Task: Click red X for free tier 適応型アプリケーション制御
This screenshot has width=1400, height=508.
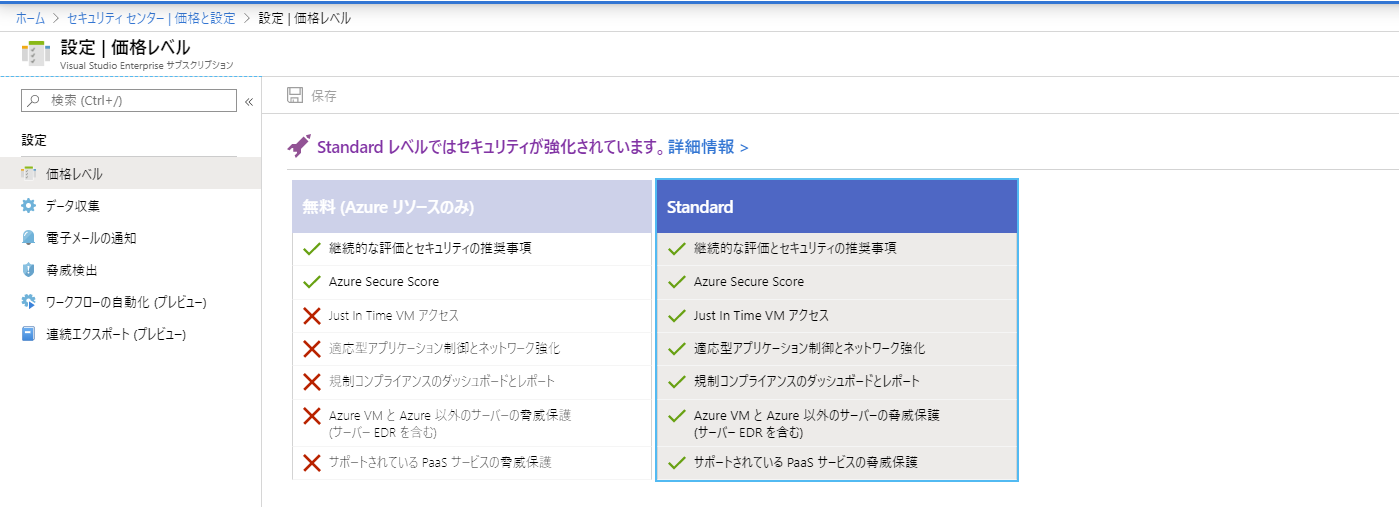Action: click(311, 349)
